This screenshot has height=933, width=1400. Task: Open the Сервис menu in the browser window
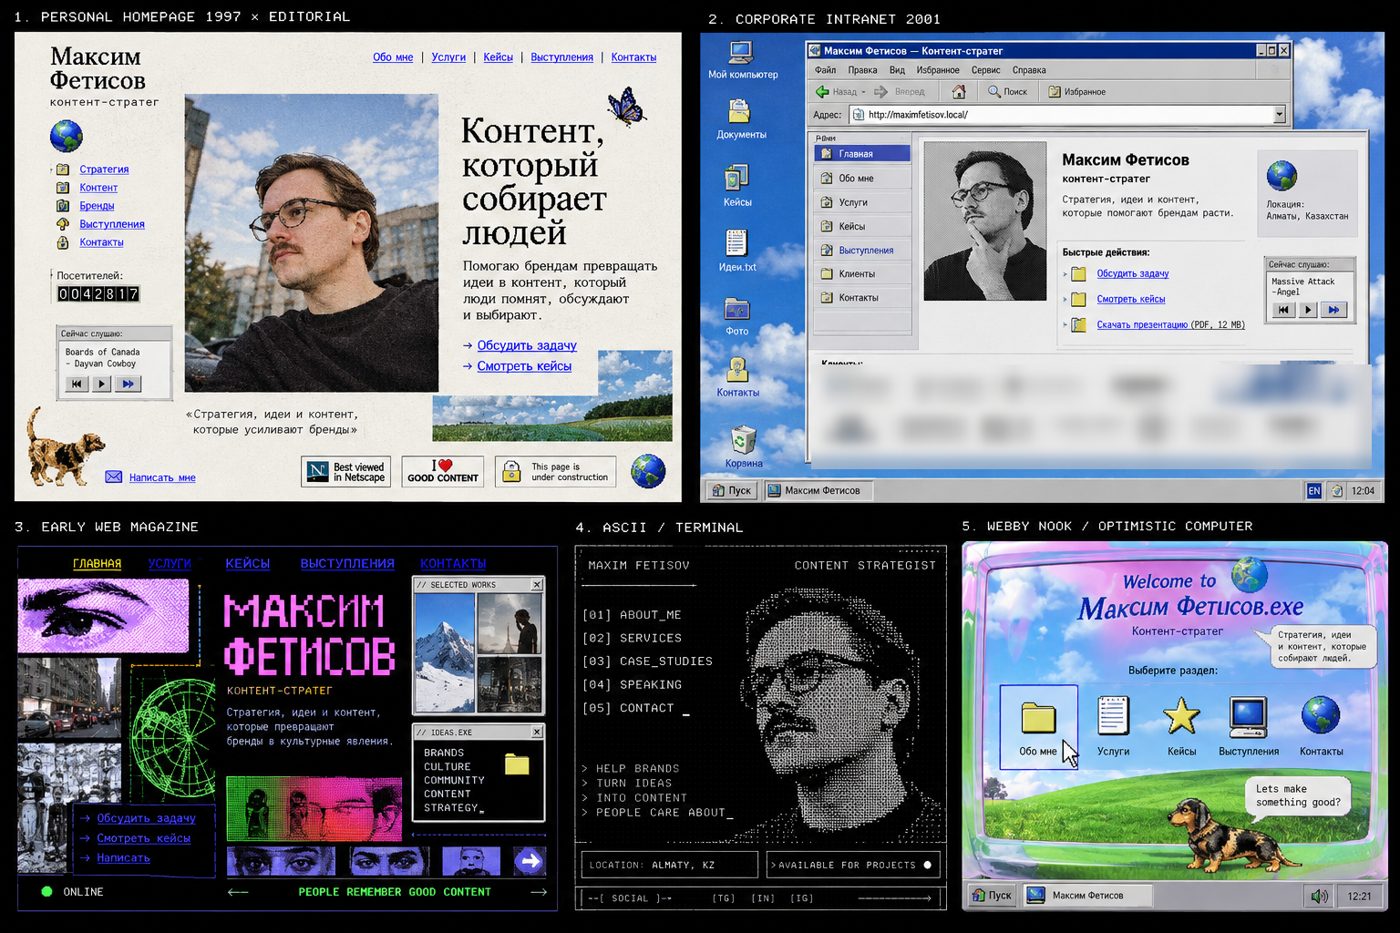[x=986, y=70]
